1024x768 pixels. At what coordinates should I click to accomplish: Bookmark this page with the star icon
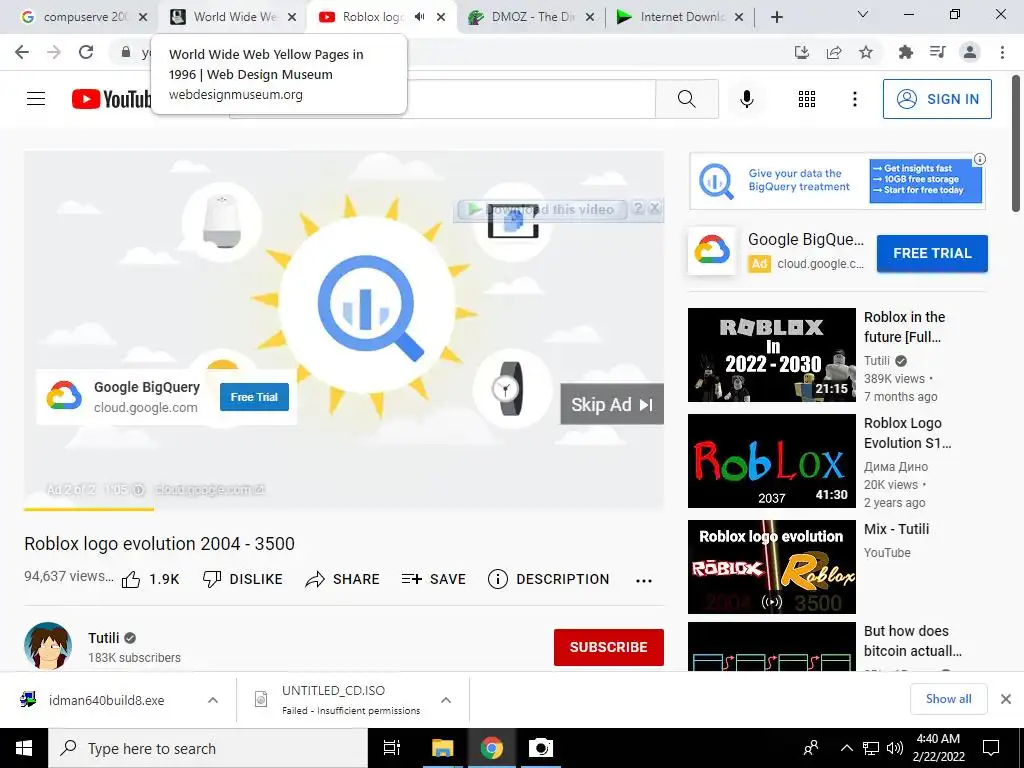[x=866, y=52]
